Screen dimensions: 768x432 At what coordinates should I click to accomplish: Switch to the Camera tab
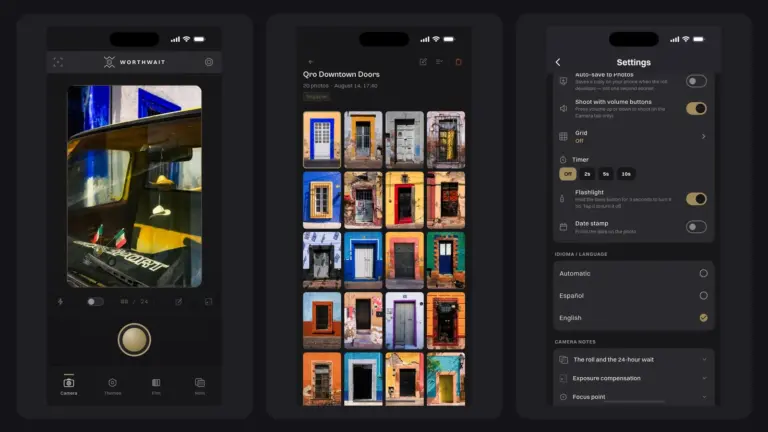69,385
